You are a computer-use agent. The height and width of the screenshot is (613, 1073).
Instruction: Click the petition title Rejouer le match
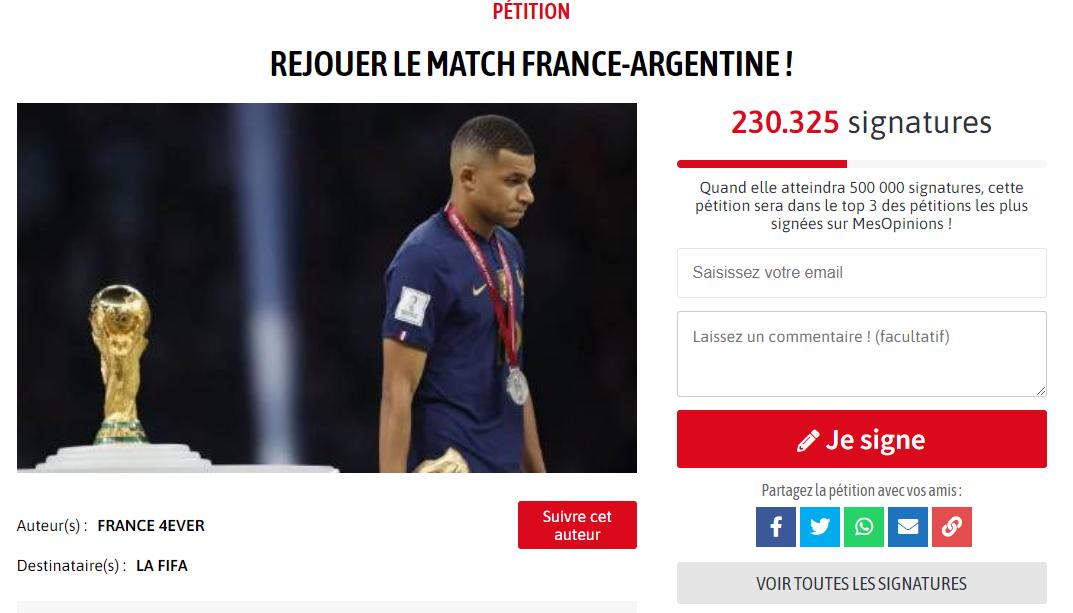click(x=531, y=64)
